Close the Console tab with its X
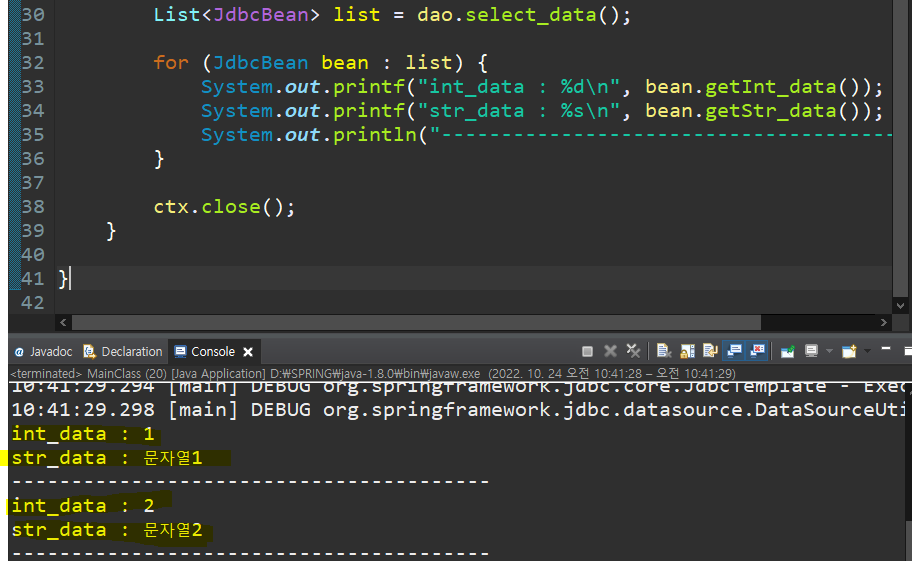 [x=248, y=352]
